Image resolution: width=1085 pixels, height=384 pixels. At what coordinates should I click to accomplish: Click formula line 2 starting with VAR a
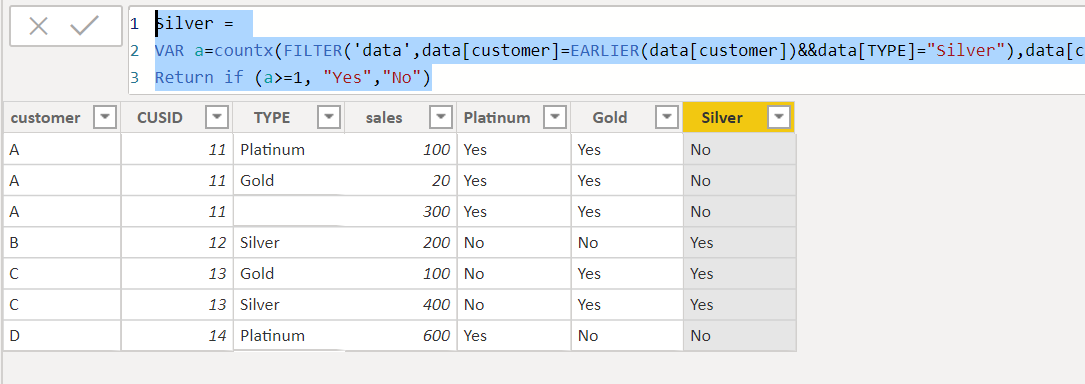[619, 51]
